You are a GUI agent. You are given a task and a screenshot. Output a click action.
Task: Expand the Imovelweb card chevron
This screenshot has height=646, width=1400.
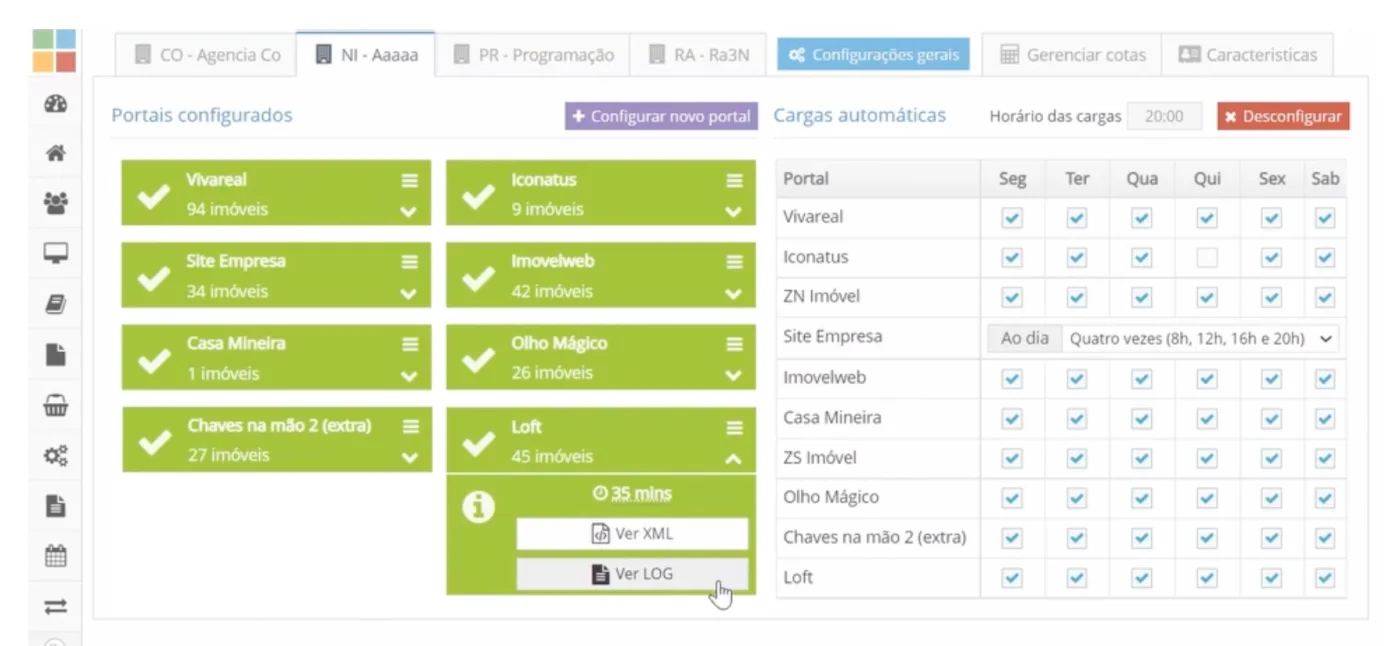pyautogui.click(x=734, y=294)
